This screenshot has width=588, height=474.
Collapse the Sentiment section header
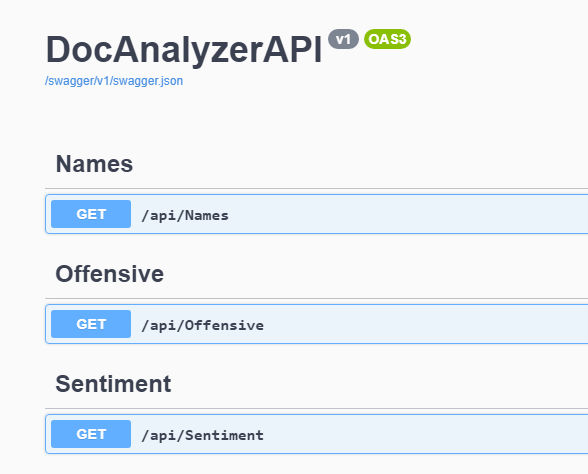[113, 384]
